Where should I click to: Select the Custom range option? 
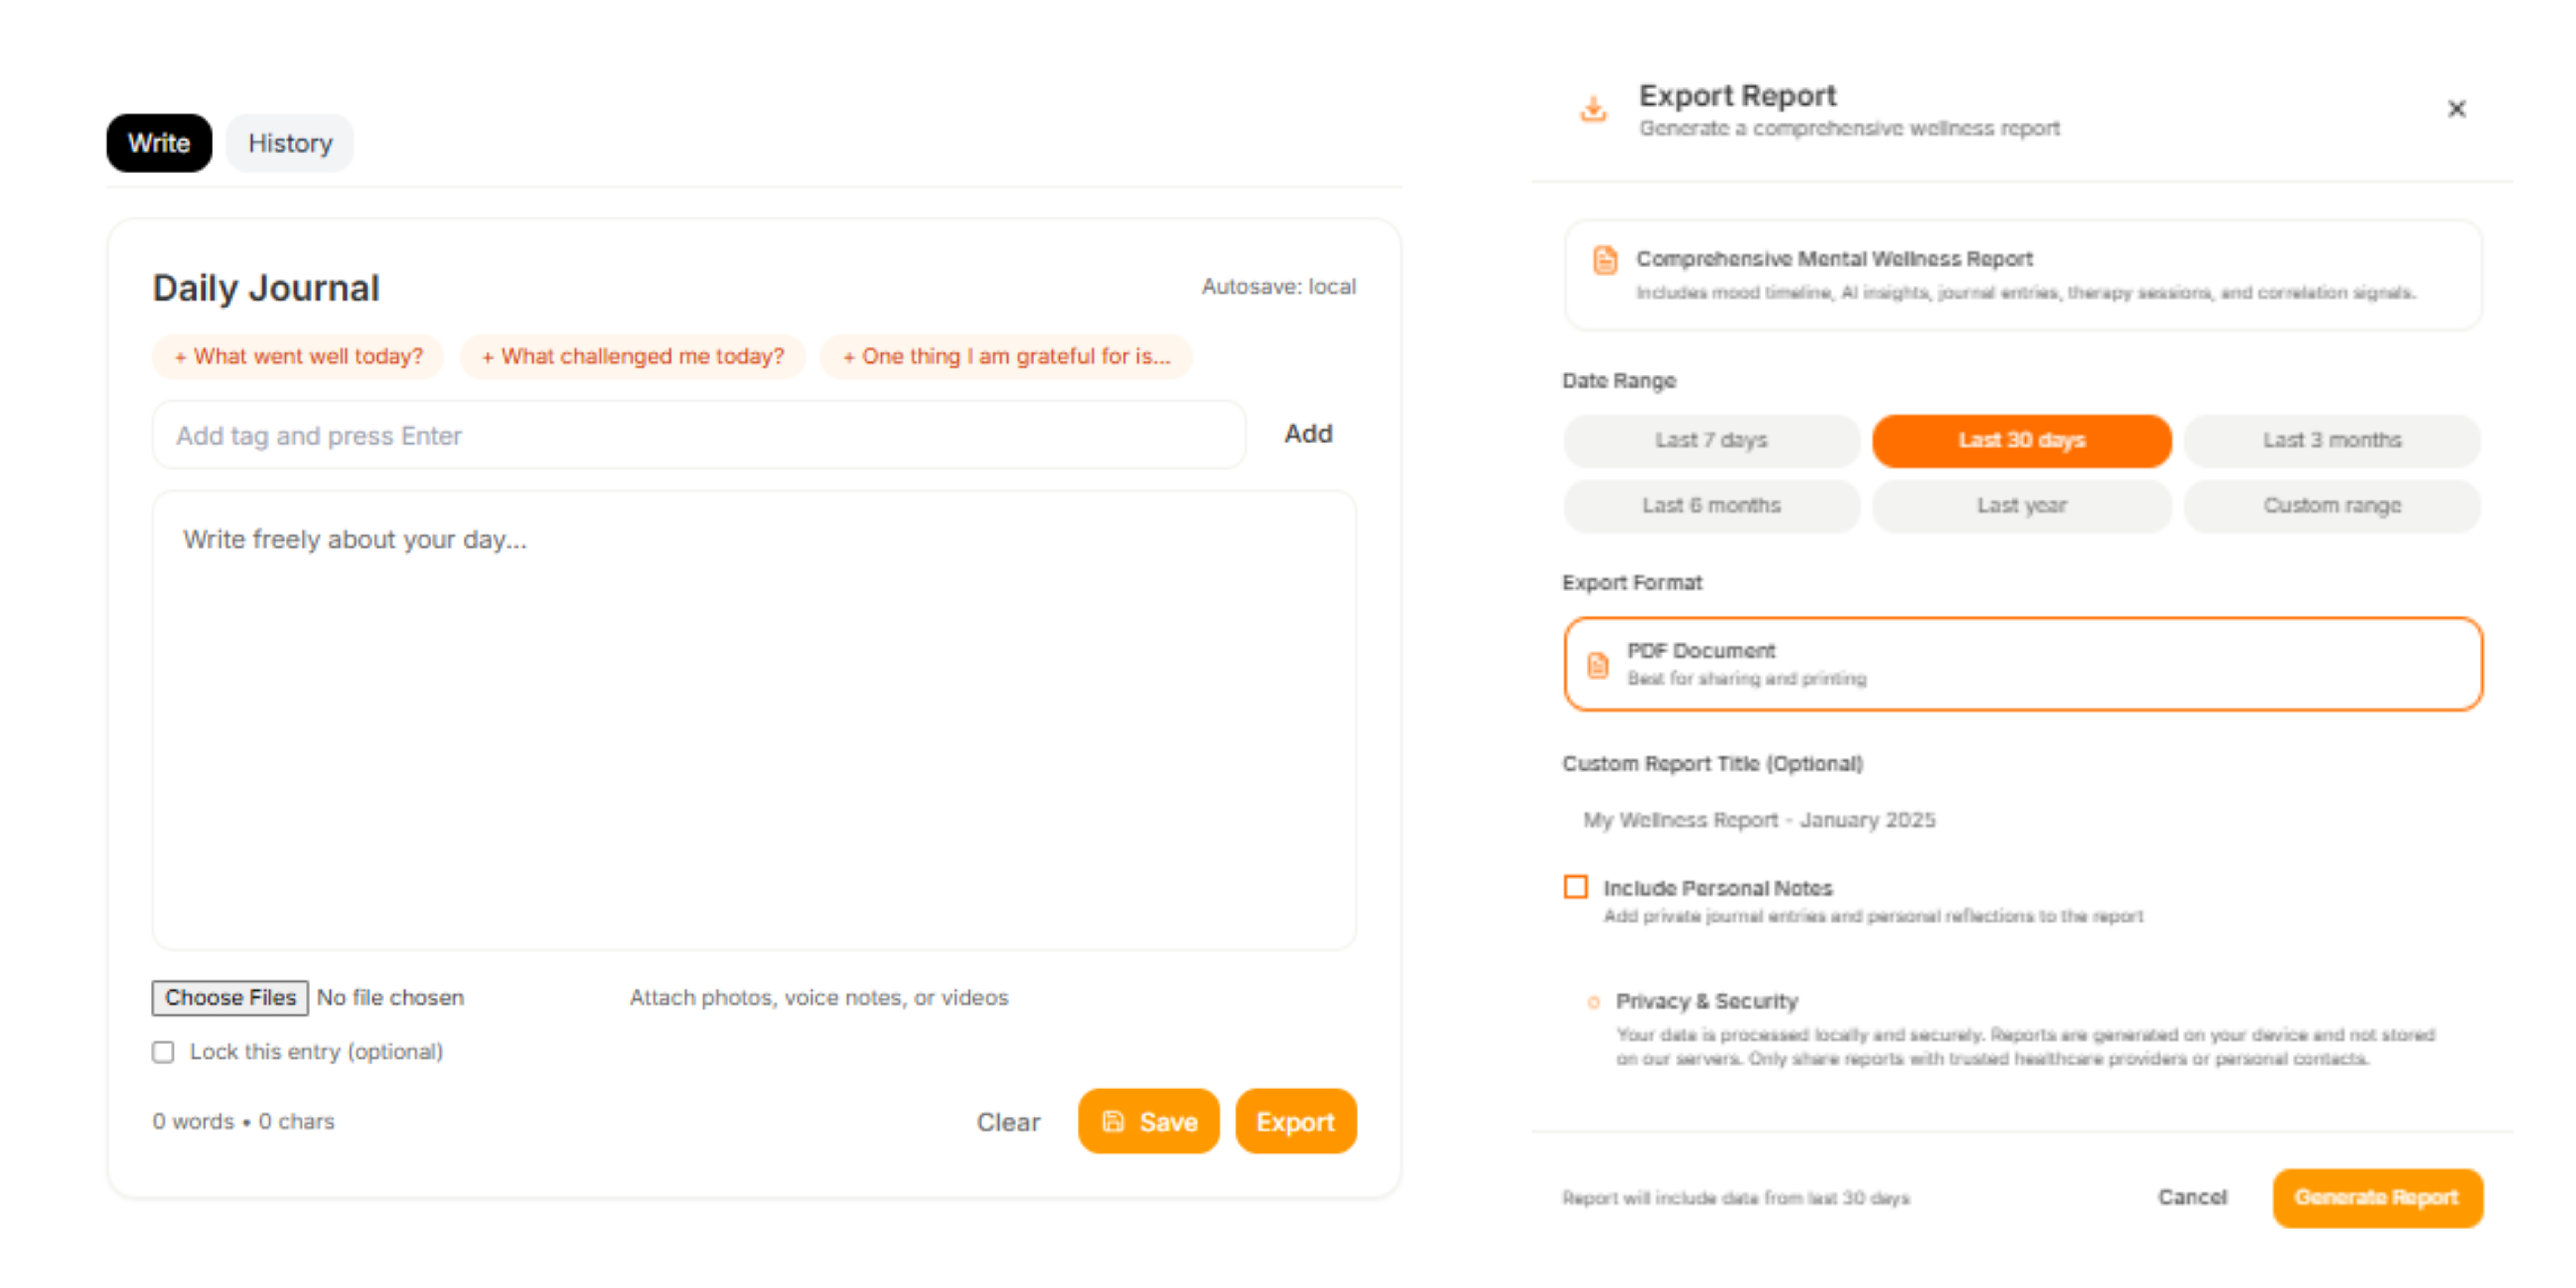[2332, 506]
